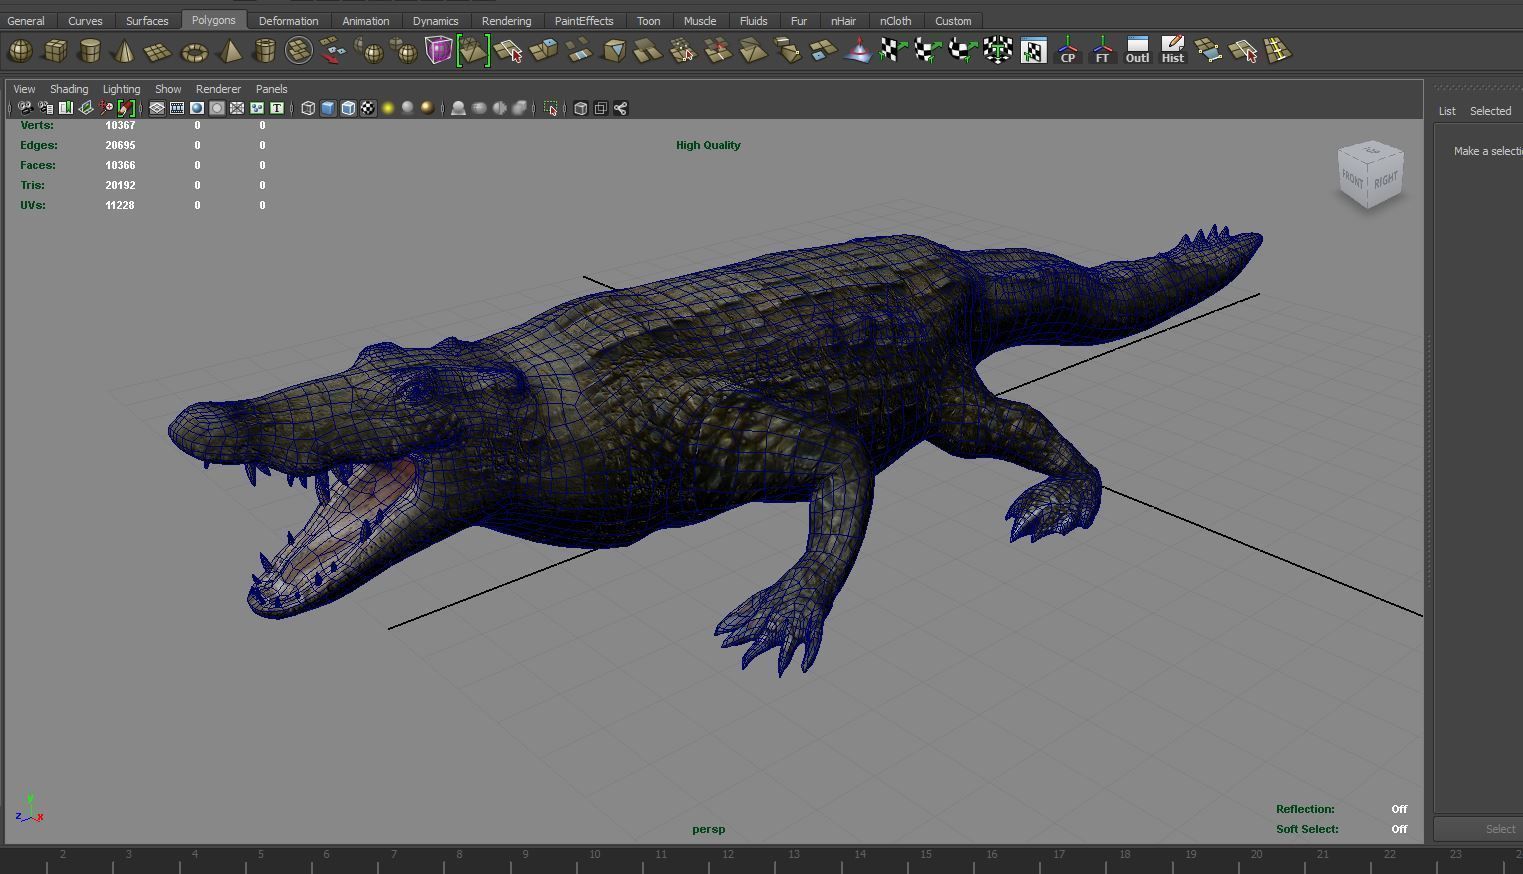Create a polygon cube from the shelf
This screenshot has width=1523, height=874.
click(55, 50)
